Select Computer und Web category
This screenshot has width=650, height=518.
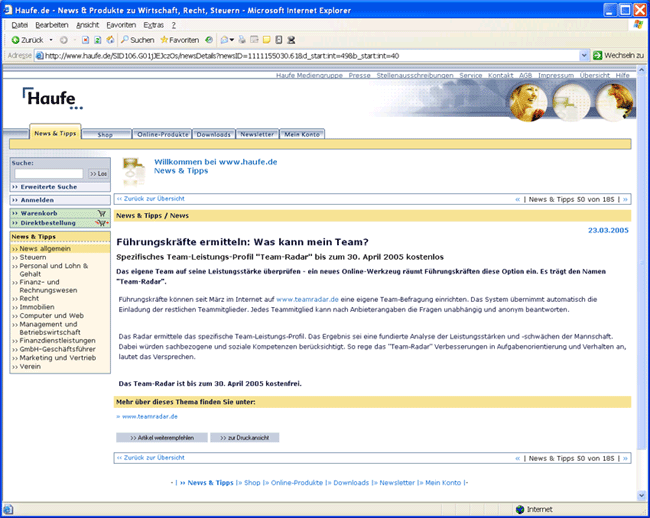(51, 316)
